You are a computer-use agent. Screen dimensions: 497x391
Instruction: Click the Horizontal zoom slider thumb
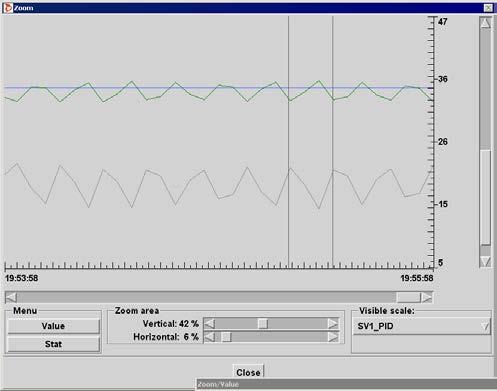(x=226, y=337)
